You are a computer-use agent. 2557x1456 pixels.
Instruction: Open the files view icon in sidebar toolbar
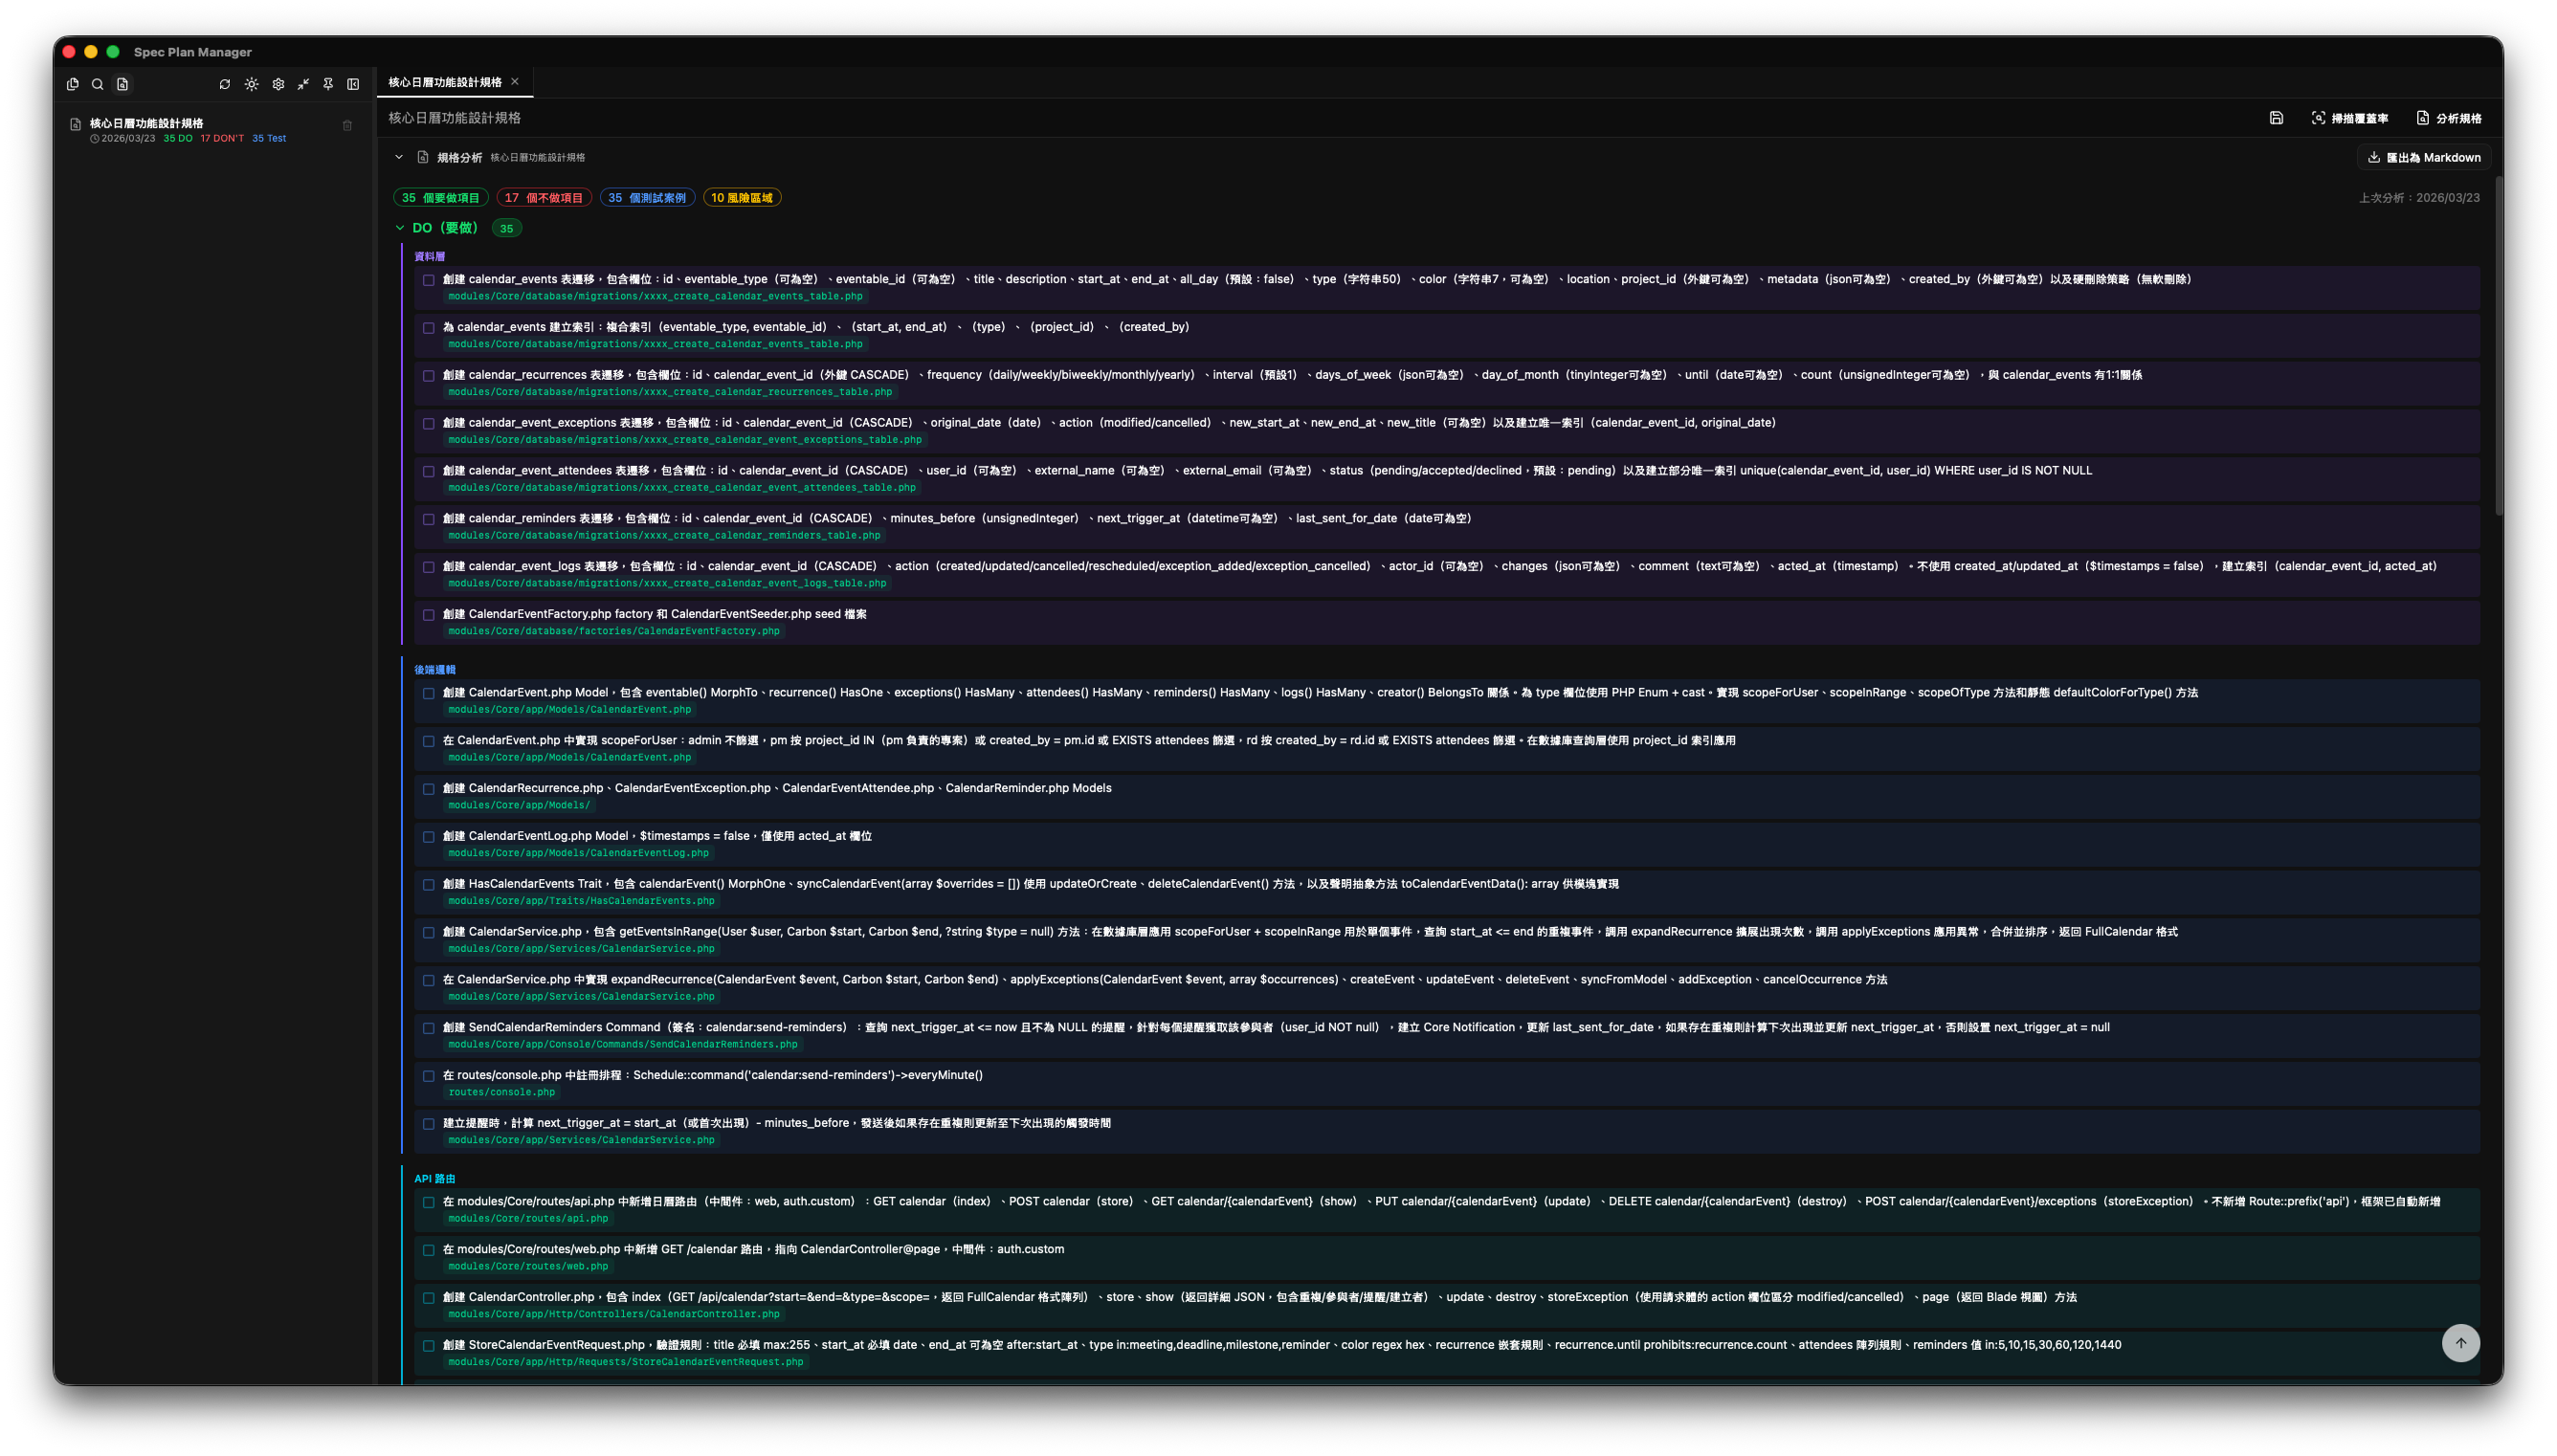(x=72, y=84)
